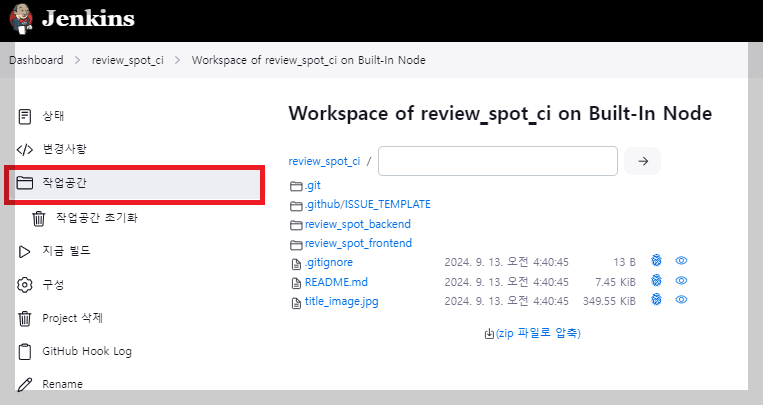The height and width of the screenshot is (405, 763).
Task: Open review_spot_ci in the breadcrumb
Action: [127, 60]
